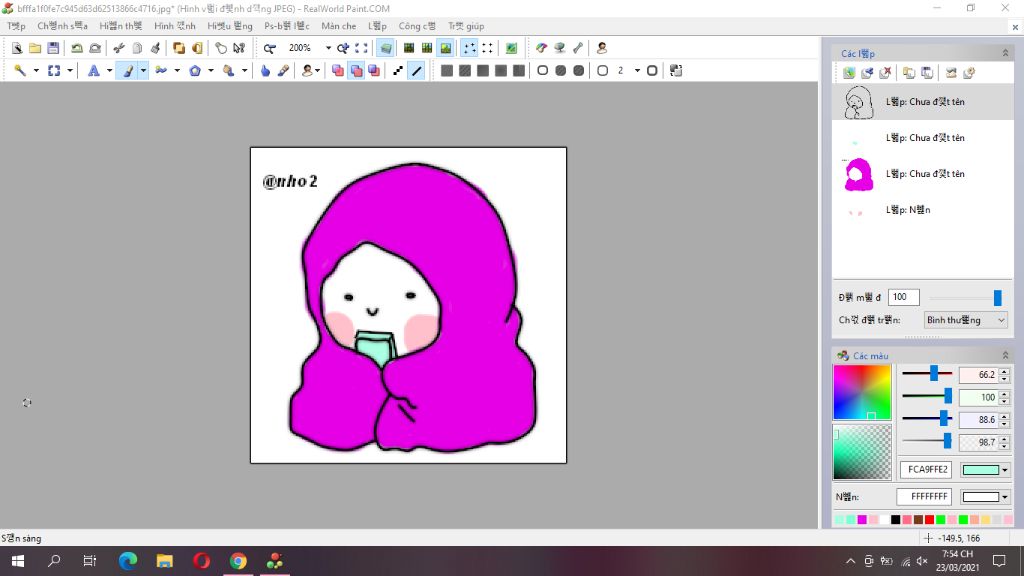Select the top layer with outline drawing
This screenshot has height=576, width=1024.
click(923, 102)
